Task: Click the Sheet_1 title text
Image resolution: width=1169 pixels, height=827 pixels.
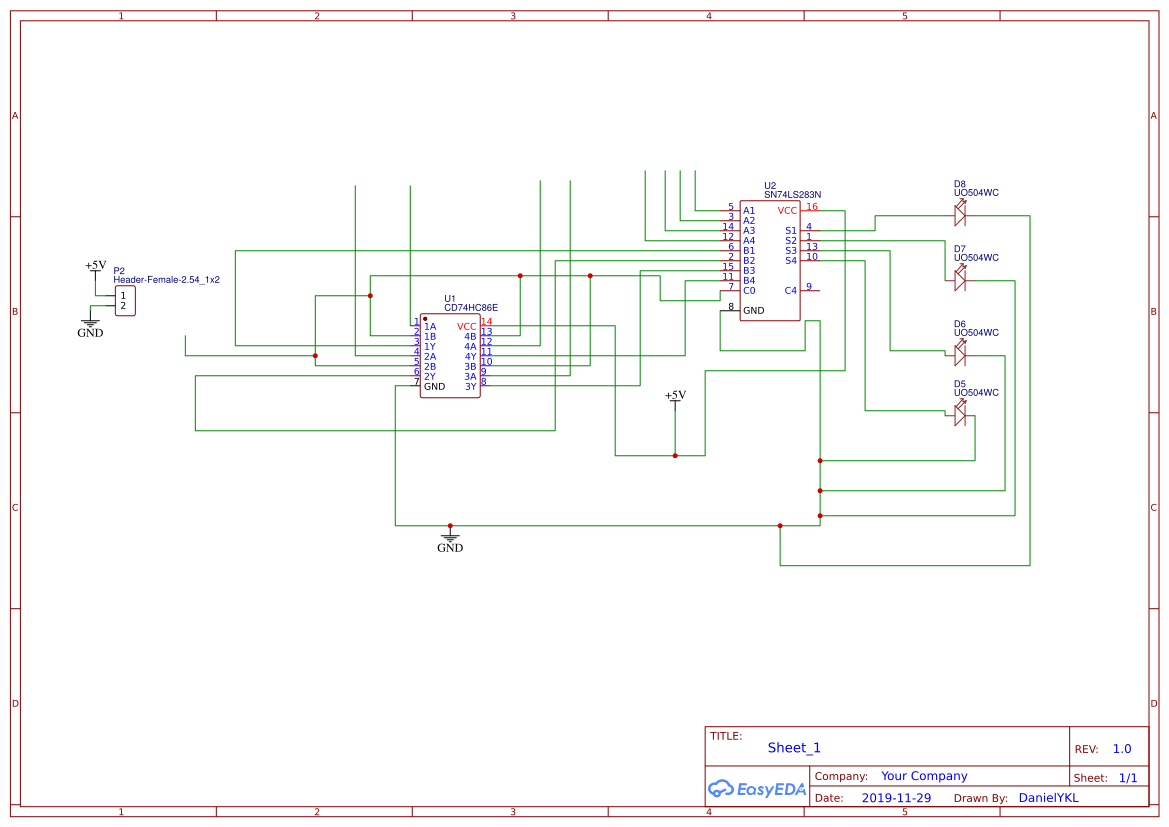Action: pyautogui.click(x=793, y=747)
